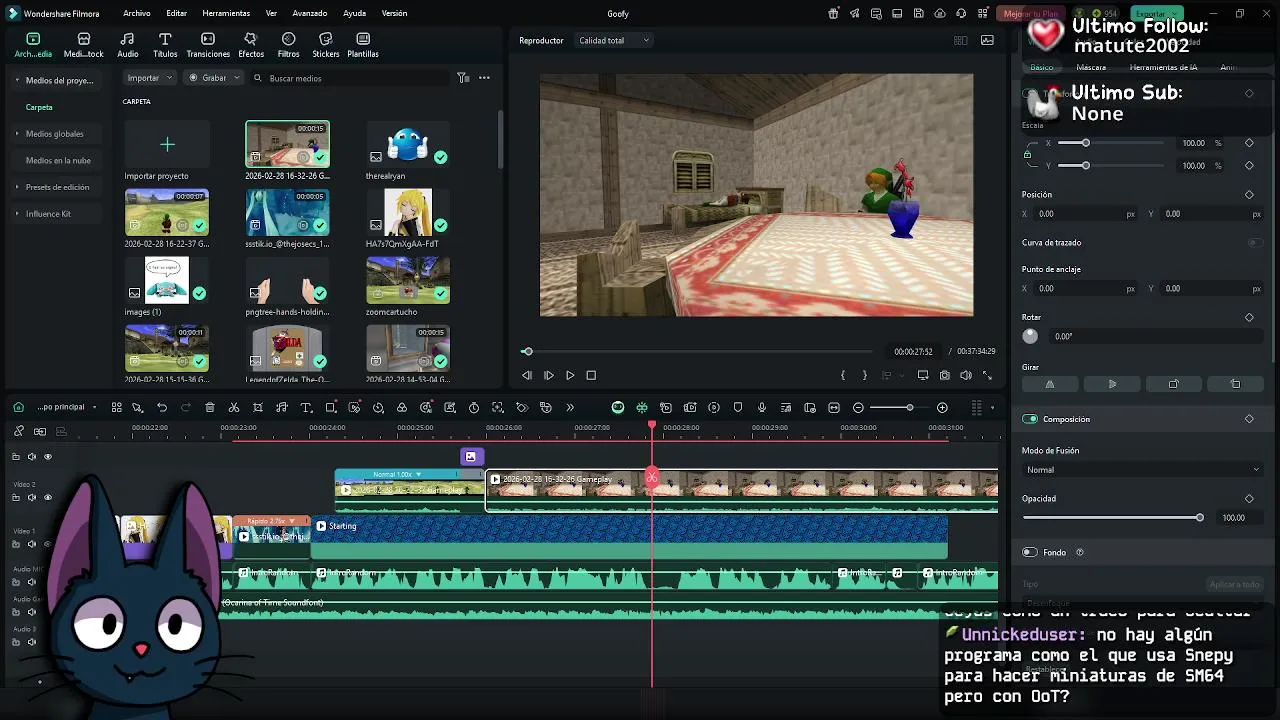This screenshot has height=720, width=1280.
Task: Open the Archivo menu
Action: [x=137, y=14]
